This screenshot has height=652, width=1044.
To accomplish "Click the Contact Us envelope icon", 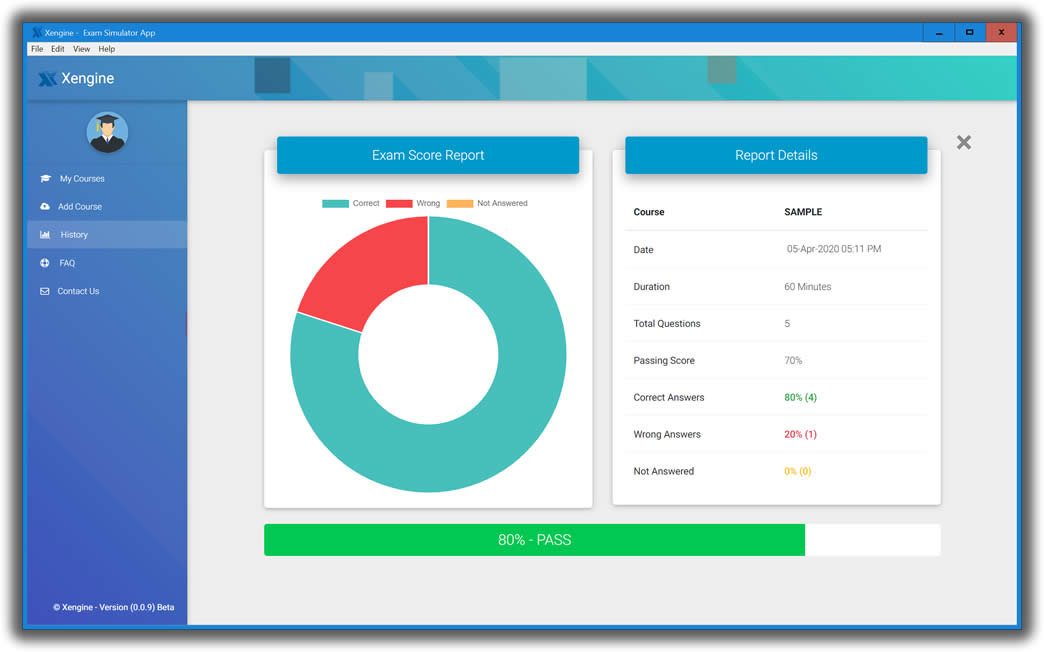I will pos(45,291).
